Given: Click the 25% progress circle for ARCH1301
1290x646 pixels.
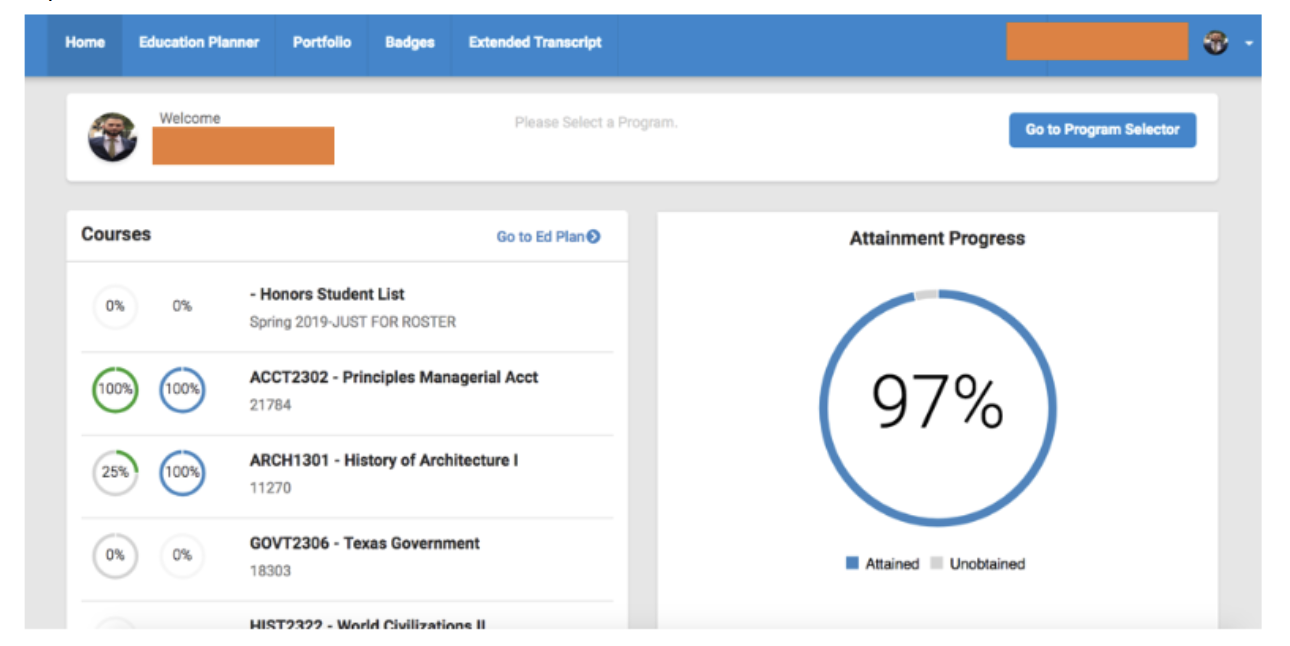Looking at the screenshot, I should pos(115,473).
